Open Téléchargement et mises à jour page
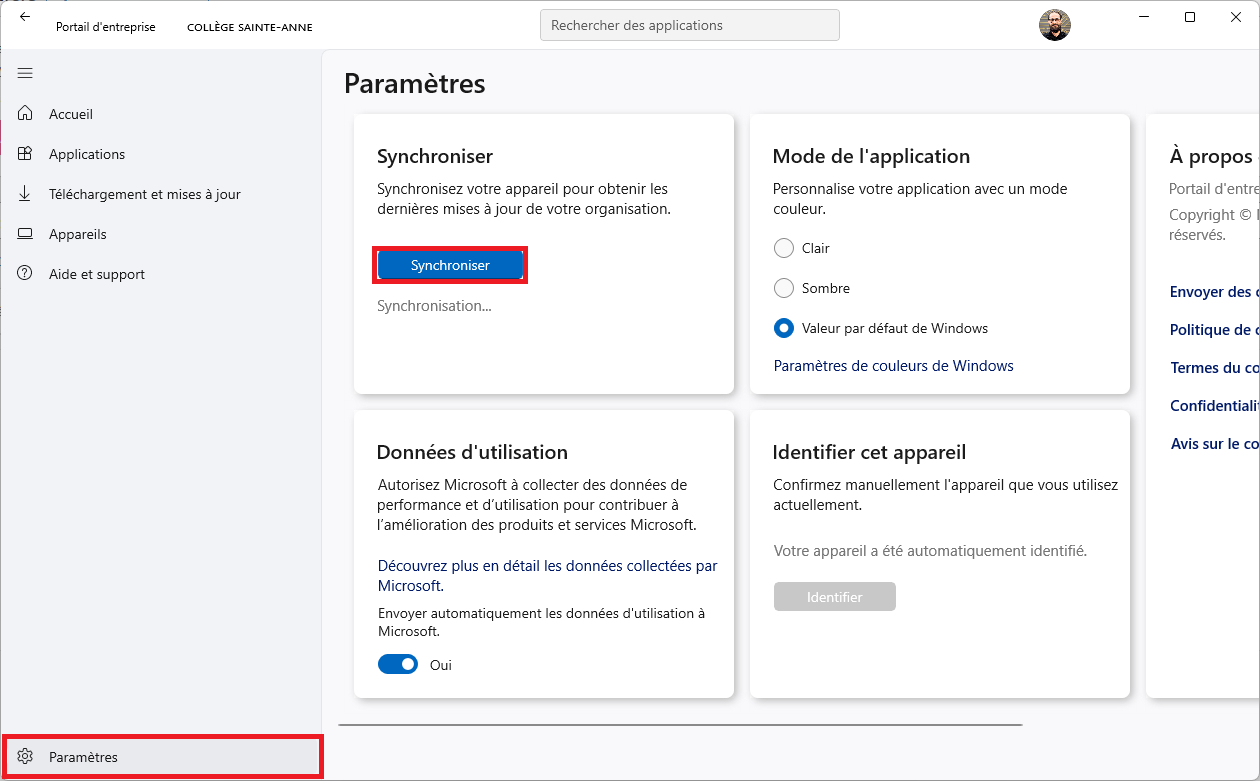This screenshot has width=1260, height=781. [x=144, y=194]
